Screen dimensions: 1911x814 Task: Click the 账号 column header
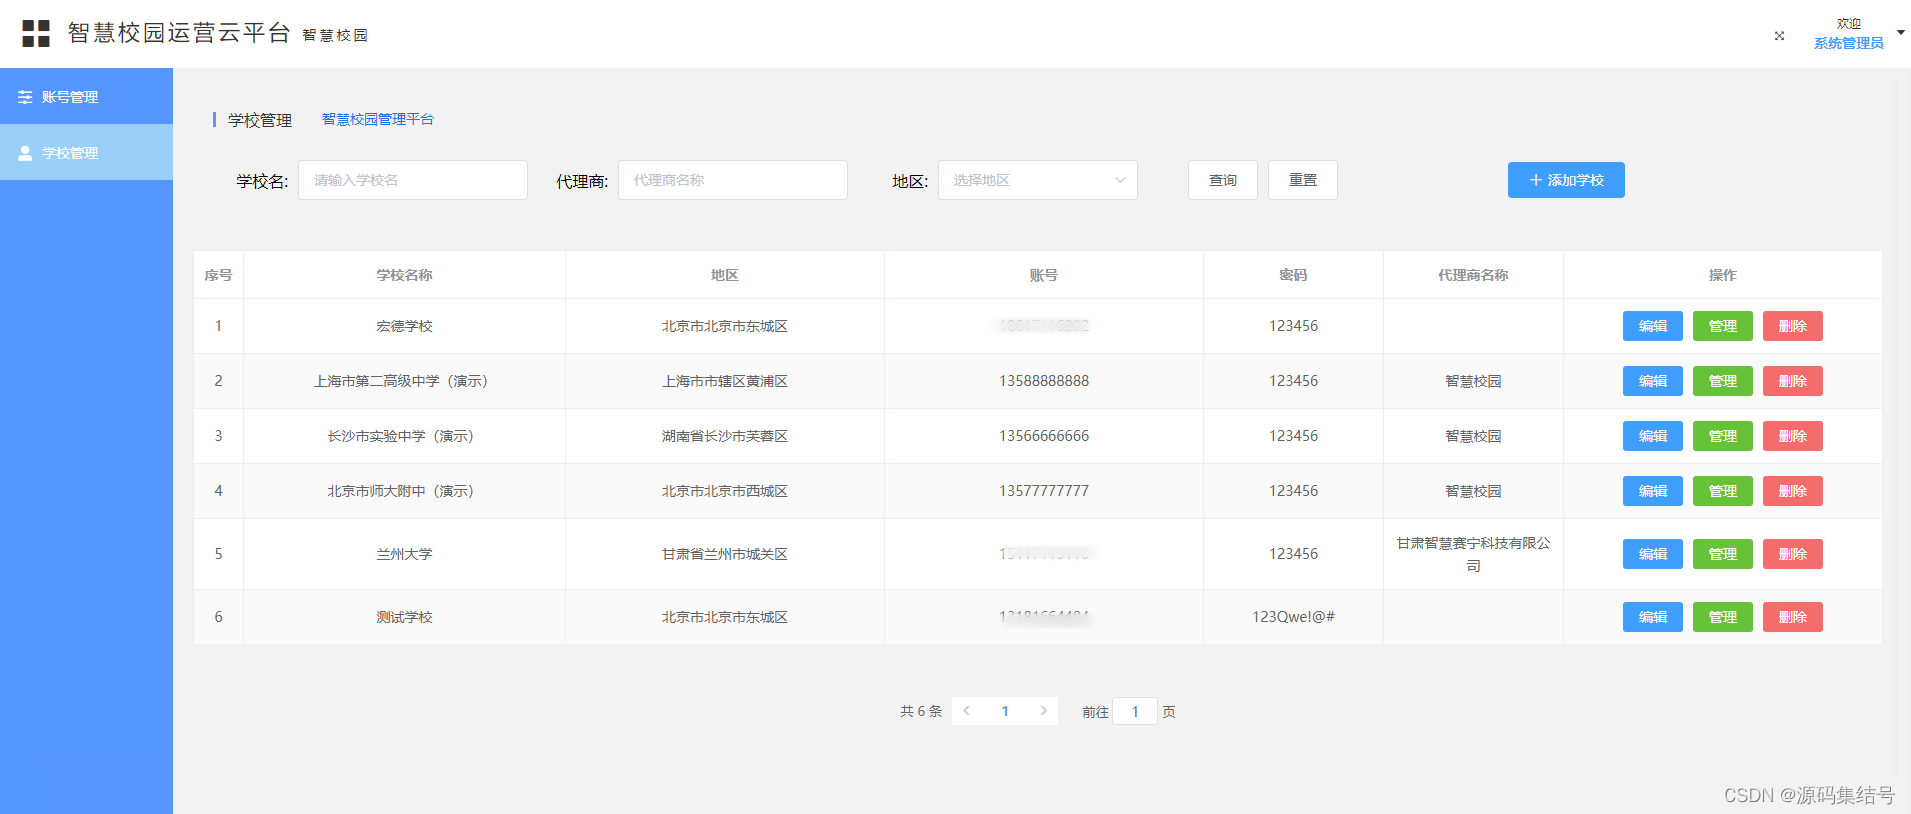tap(1043, 275)
